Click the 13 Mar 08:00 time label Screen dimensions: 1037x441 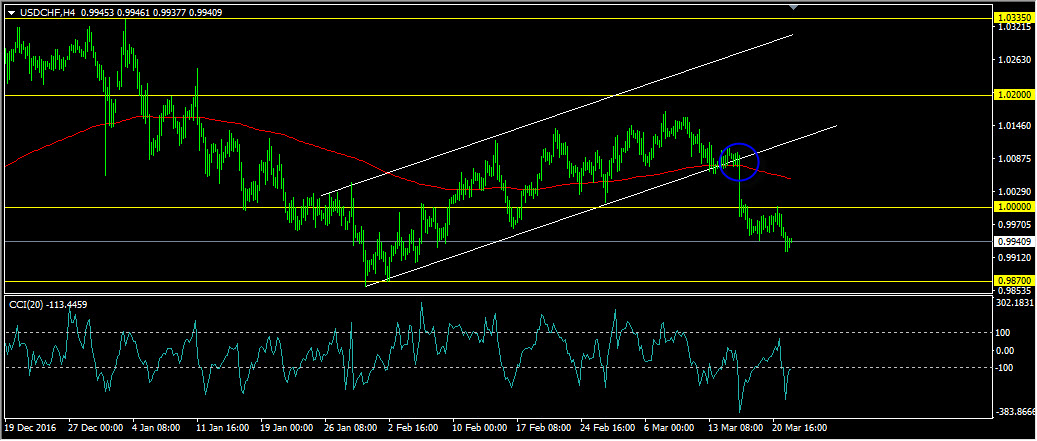point(733,428)
